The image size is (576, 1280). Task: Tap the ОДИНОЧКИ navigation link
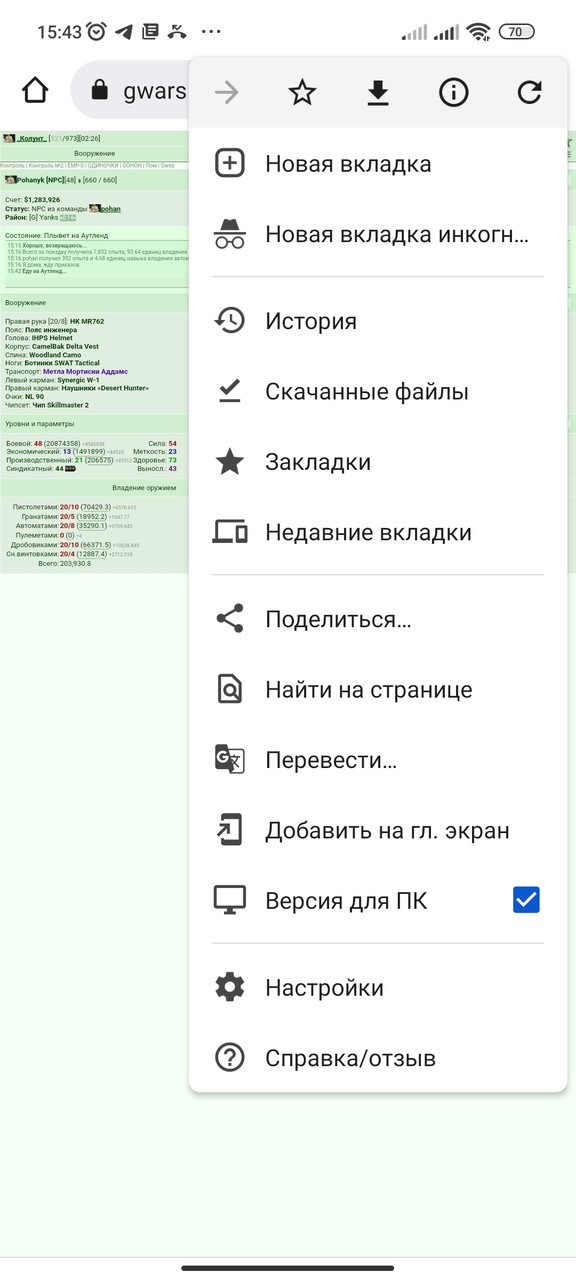click(104, 164)
